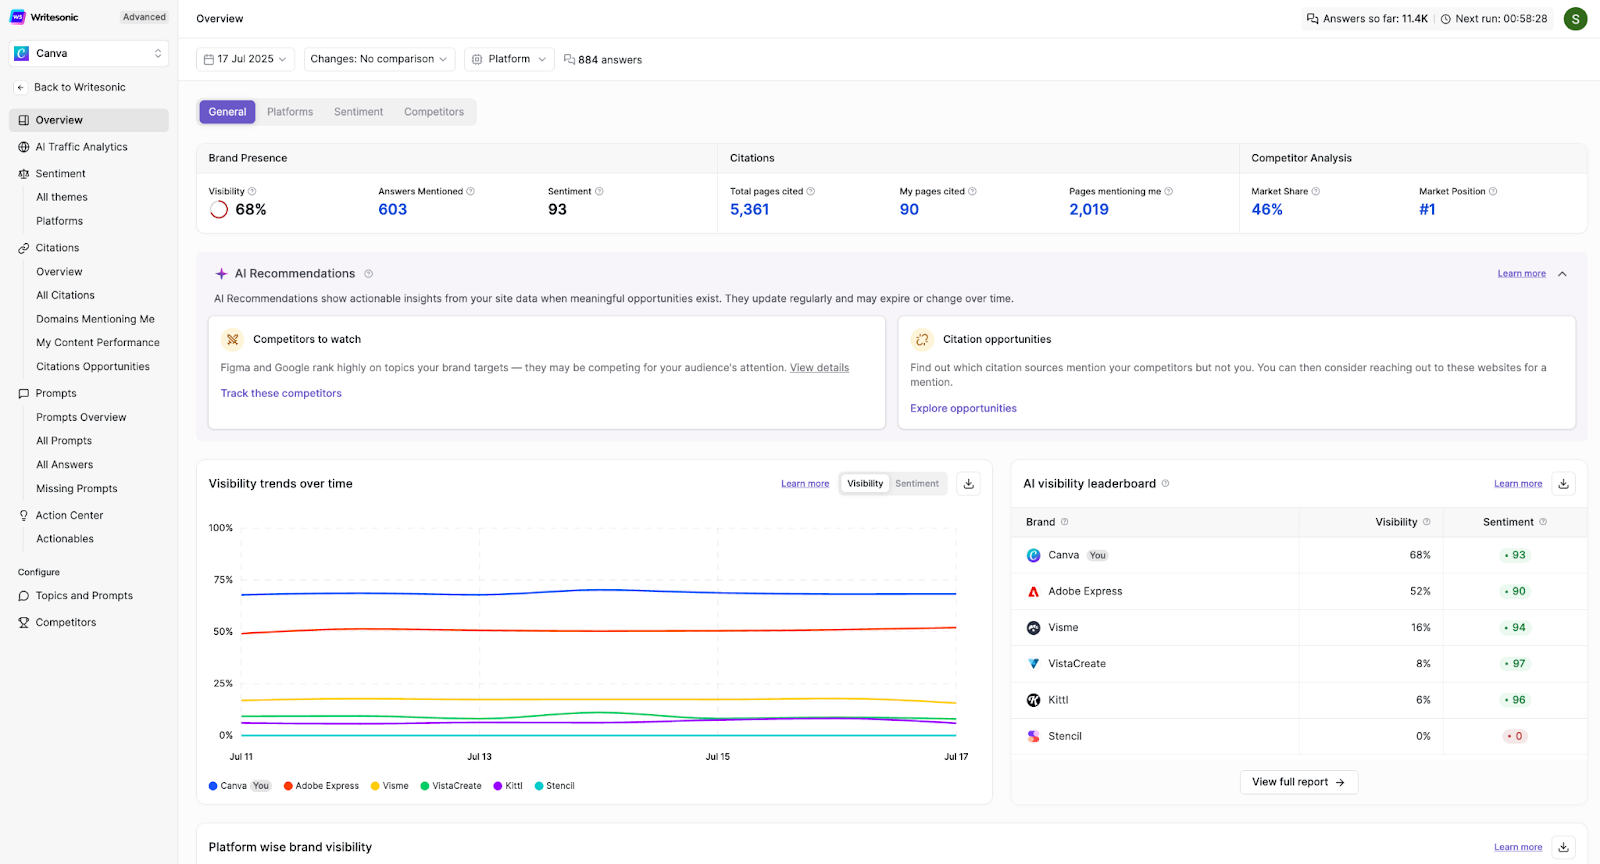This screenshot has height=864, width=1600.
Task: Download the Visibility trends chart
Action: click(968, 484)
